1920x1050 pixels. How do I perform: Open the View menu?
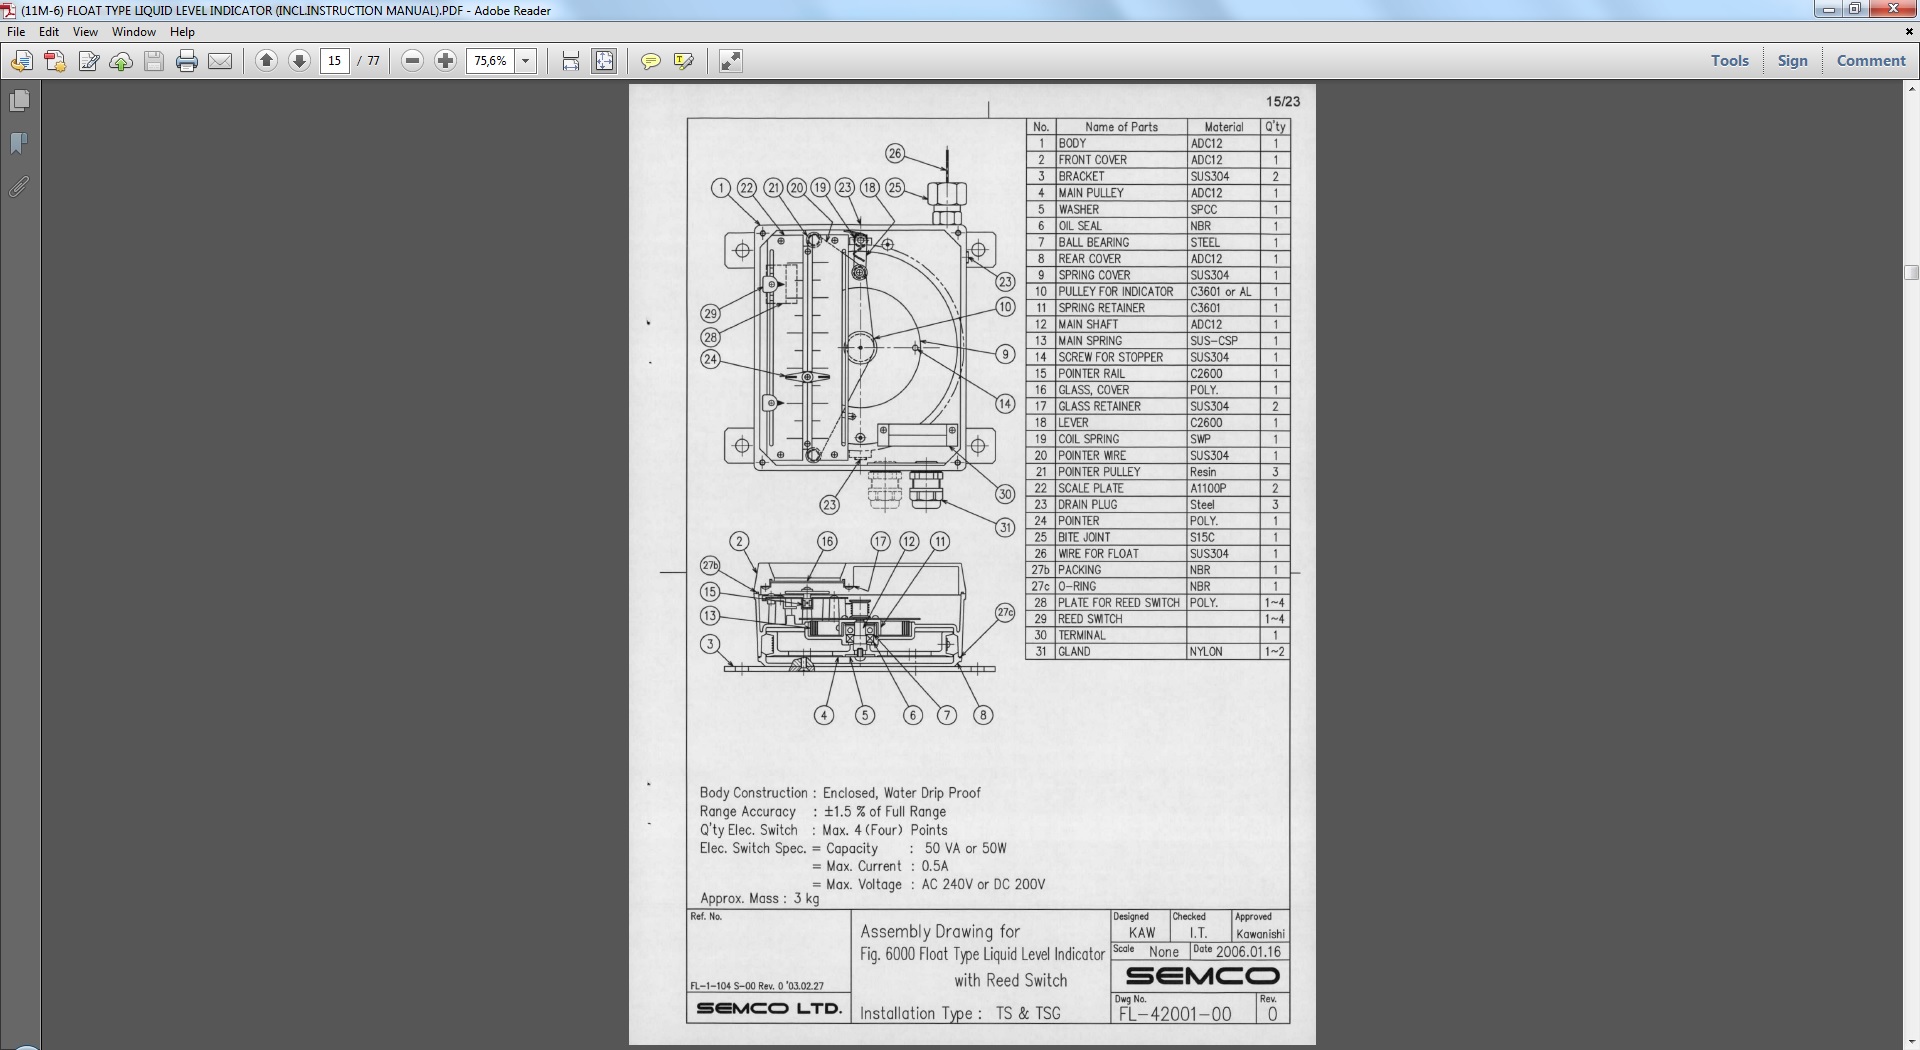pos(85,32)
